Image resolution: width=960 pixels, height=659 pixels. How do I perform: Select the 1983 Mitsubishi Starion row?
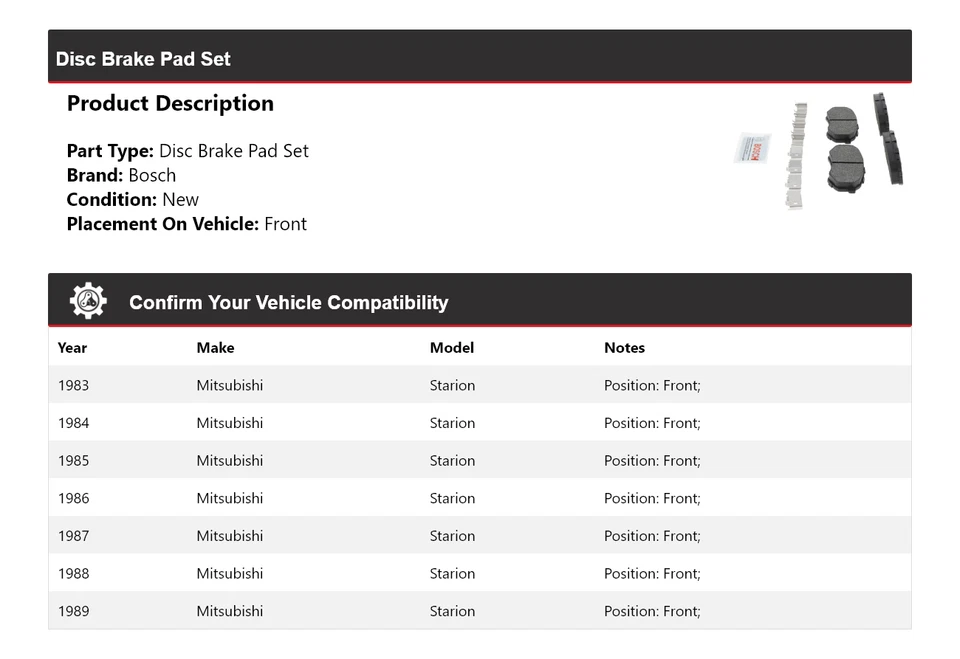(479, 385)
